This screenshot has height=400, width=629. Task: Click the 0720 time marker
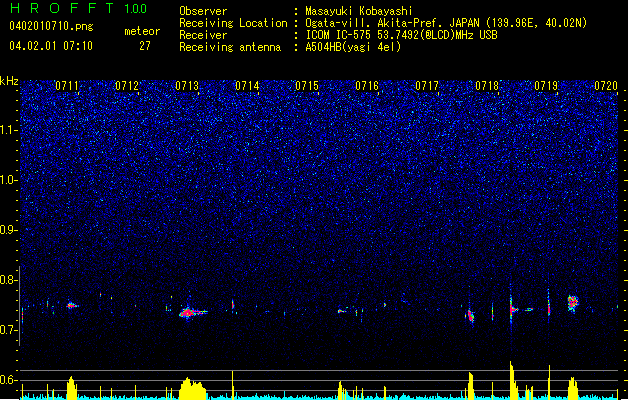click(606, 86)
